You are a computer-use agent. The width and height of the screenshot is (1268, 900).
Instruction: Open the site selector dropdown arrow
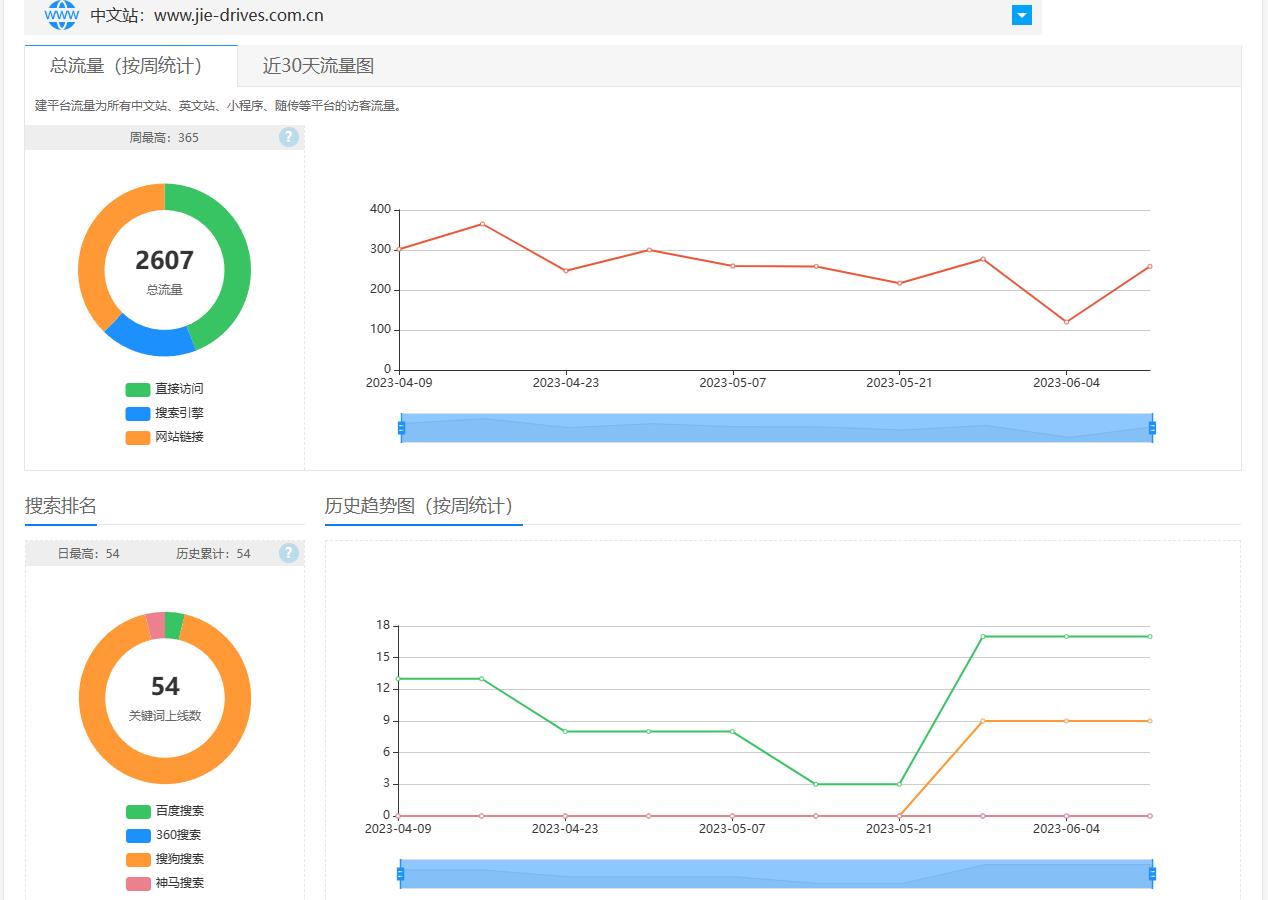click(1021, 15)
